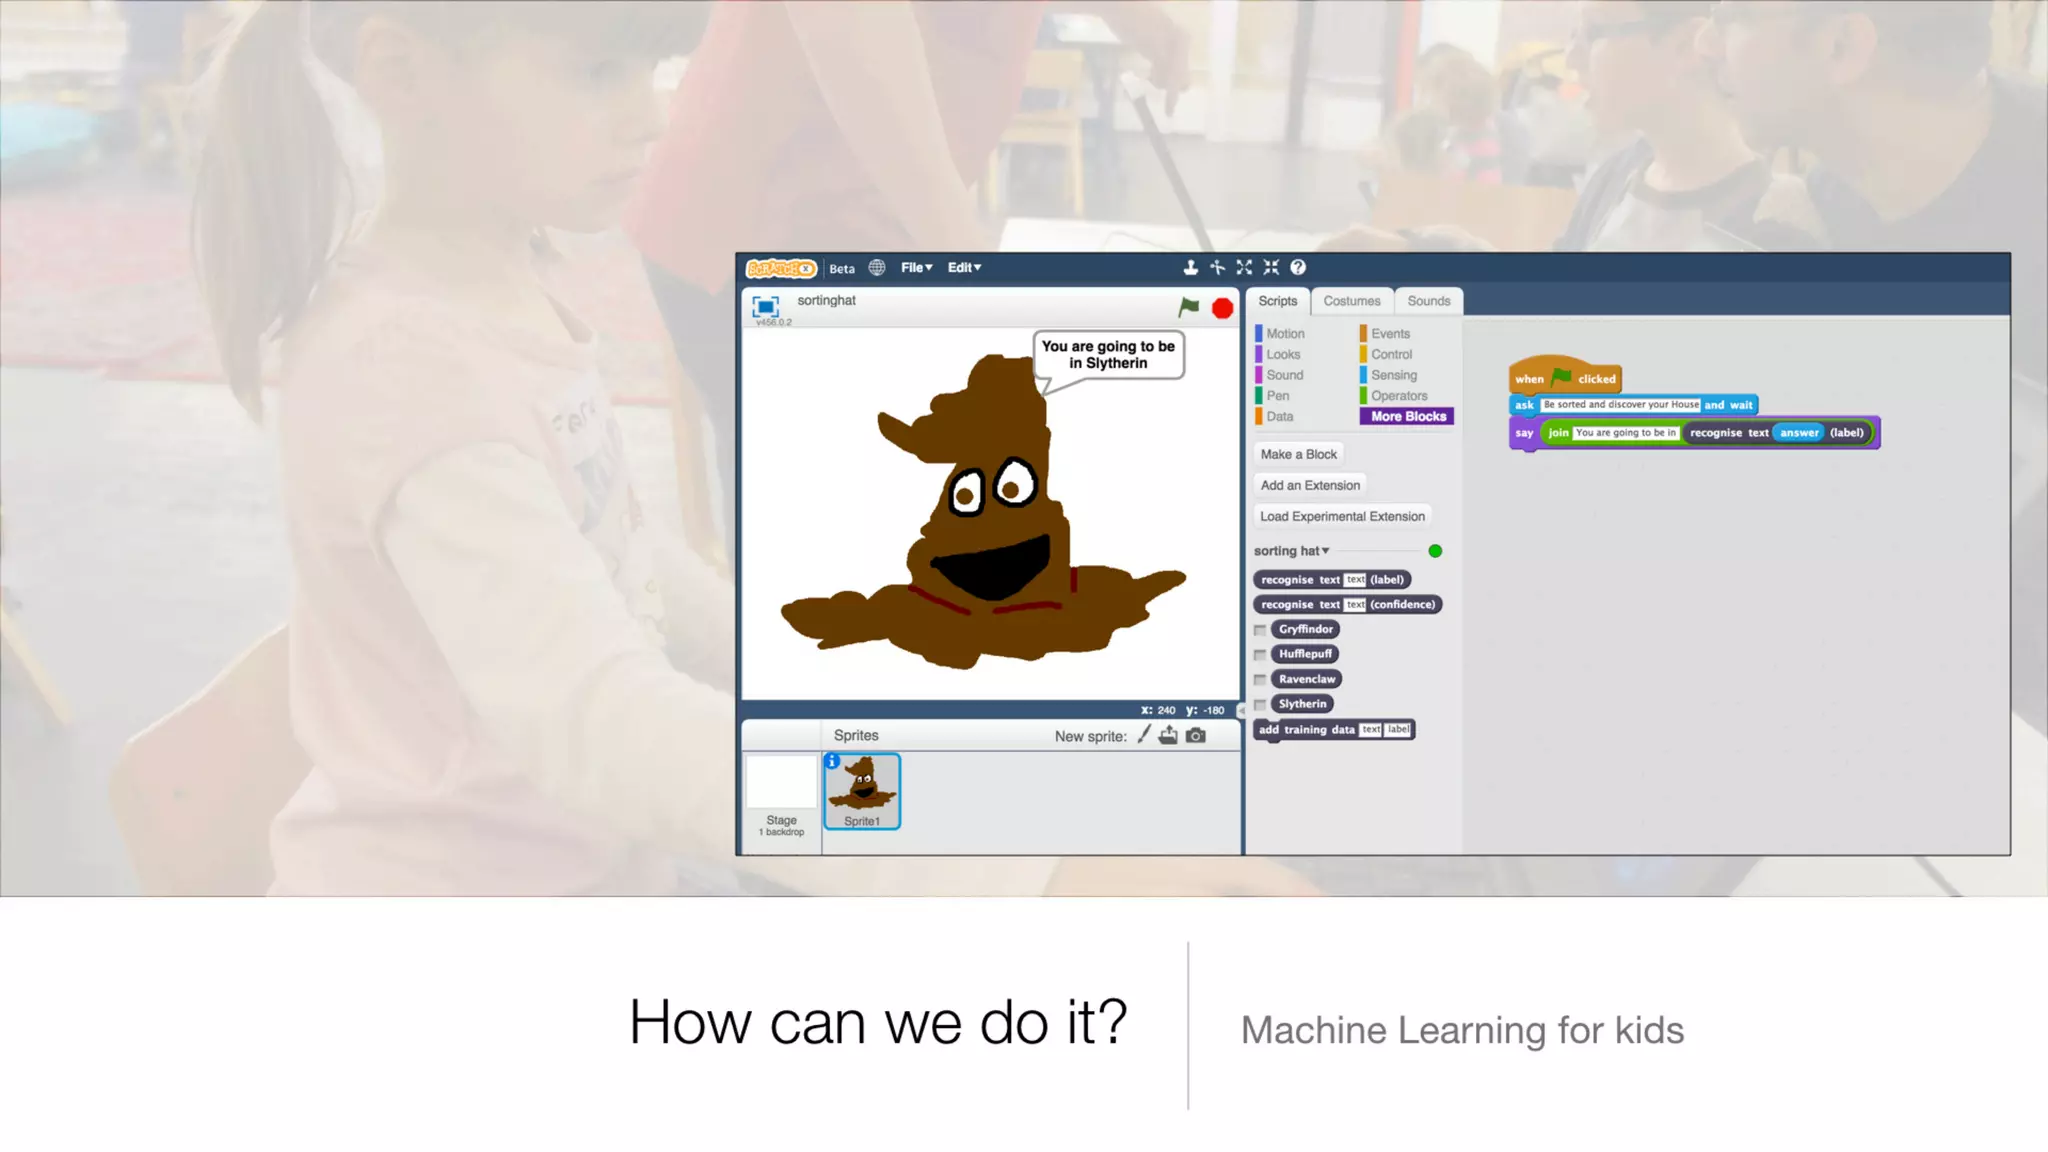Click the sortinghat project title
Image resolution: width=2048 pixels, height=1152 pixels.
(826, 301)
